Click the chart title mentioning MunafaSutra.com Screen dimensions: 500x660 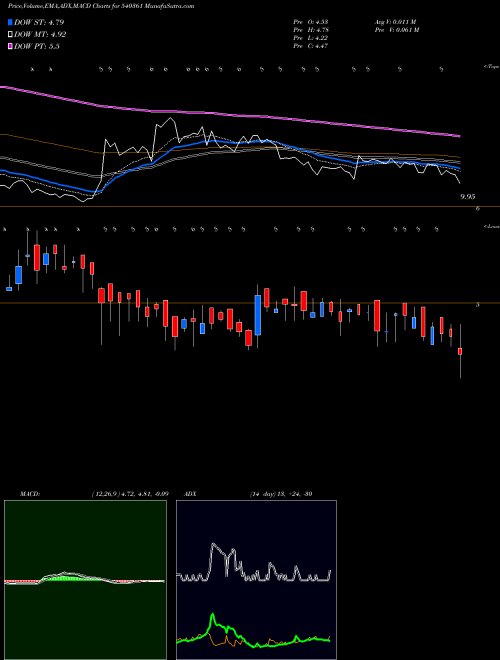pos(101,7)
